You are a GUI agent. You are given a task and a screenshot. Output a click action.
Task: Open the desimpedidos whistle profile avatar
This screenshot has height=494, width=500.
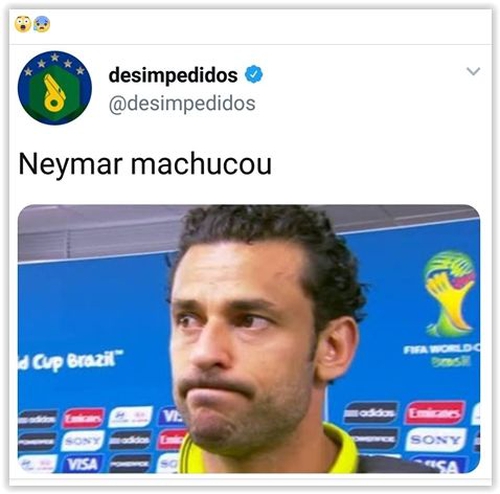[55, 88]
